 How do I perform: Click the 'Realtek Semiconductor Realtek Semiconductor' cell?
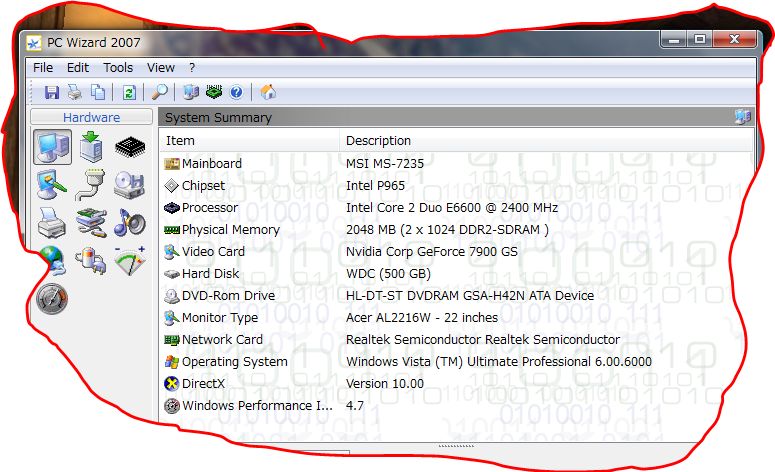click(x=482, y=340)
